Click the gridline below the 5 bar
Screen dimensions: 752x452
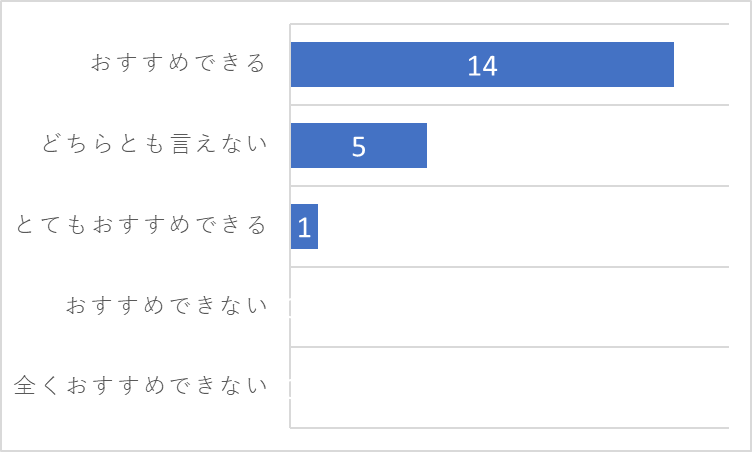tap(509, 186)
